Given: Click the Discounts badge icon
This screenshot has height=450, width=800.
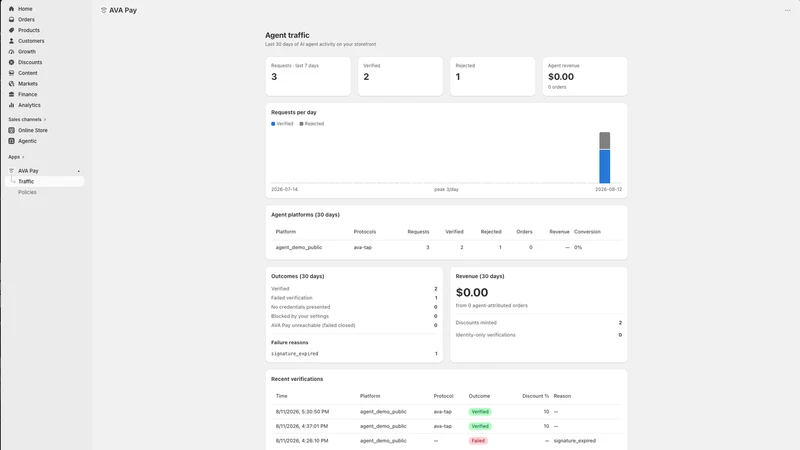Looking at the screenshot, I should [x=11, y=62].
